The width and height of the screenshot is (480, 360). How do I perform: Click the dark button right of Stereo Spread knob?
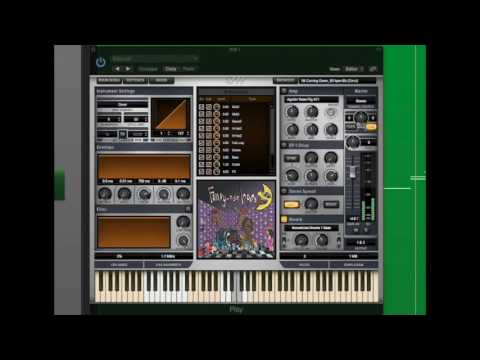pos(331,204)
